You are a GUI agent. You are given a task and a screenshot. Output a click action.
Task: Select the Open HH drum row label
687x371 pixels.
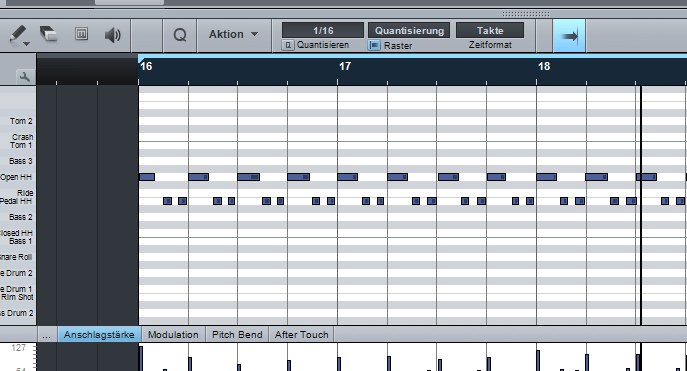[x=16, y=177]
